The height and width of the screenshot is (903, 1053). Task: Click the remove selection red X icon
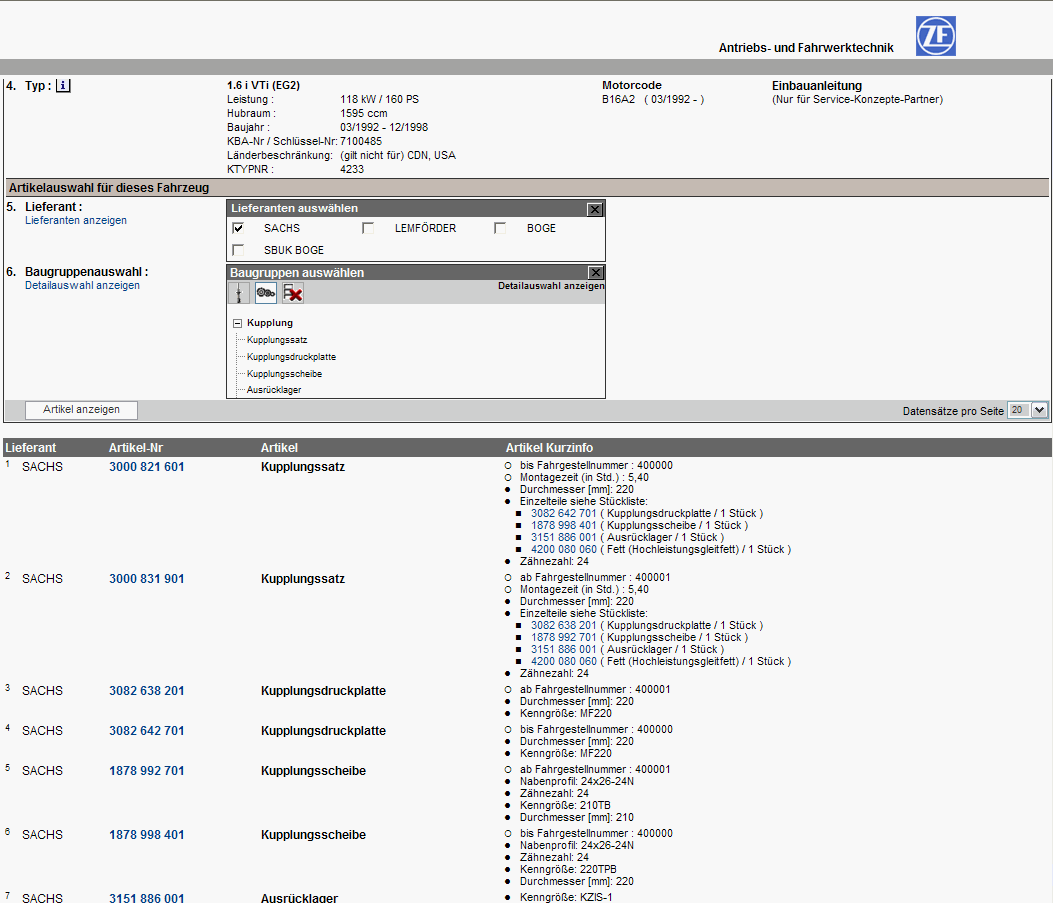click(293, 293)
